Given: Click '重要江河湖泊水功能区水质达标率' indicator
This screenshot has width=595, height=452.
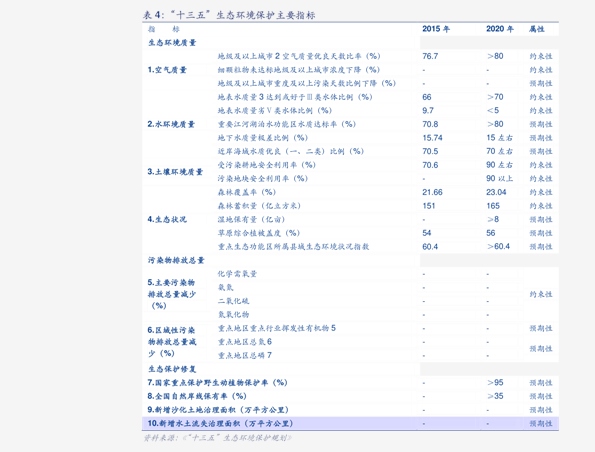Looking at the screenshot, I should (x=286, y=124).
